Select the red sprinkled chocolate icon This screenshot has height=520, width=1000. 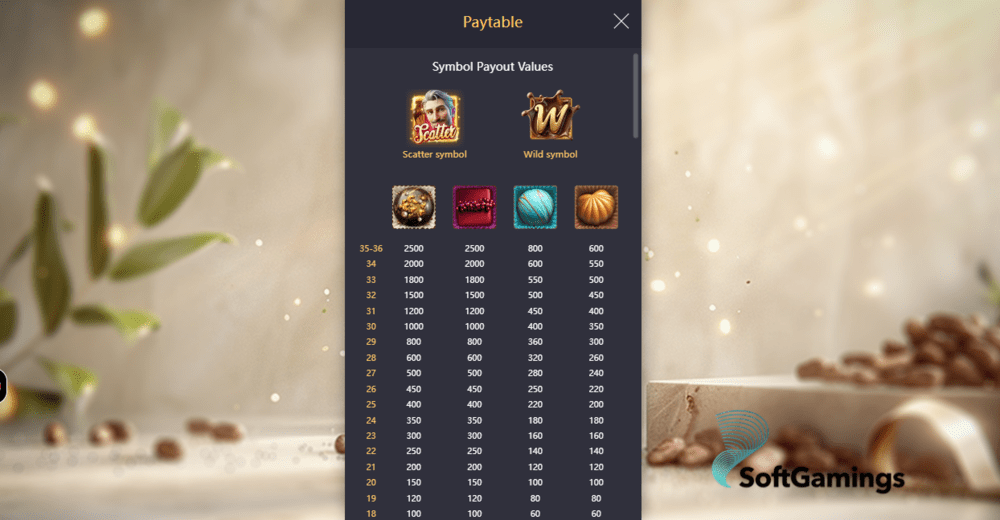point(474,207)
